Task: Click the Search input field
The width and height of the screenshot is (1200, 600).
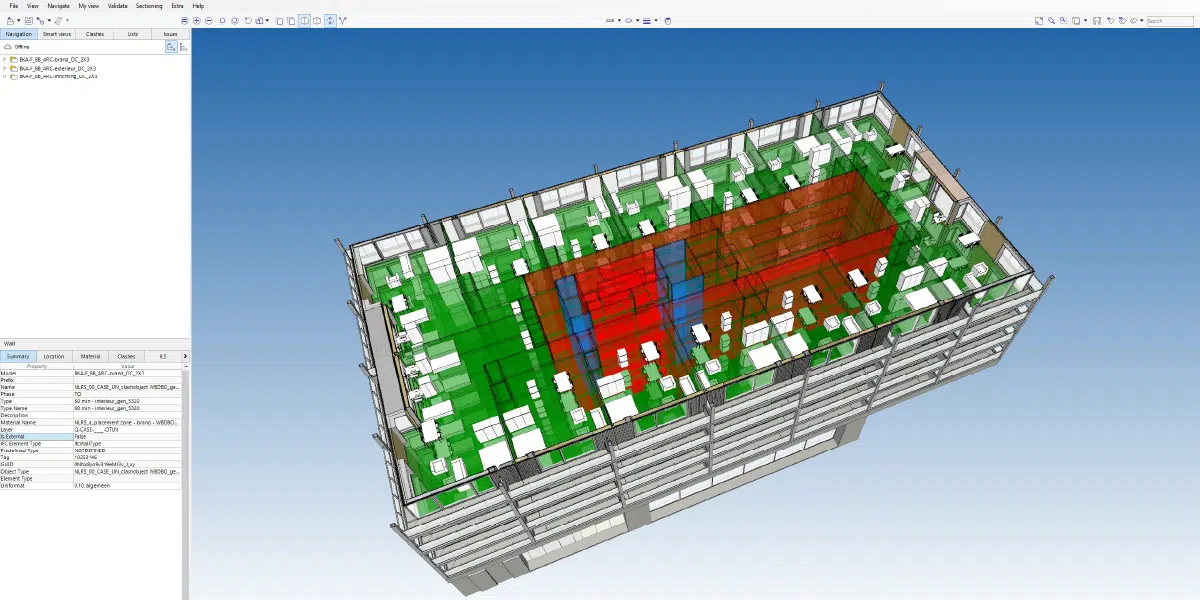Action: point(1168,20)
